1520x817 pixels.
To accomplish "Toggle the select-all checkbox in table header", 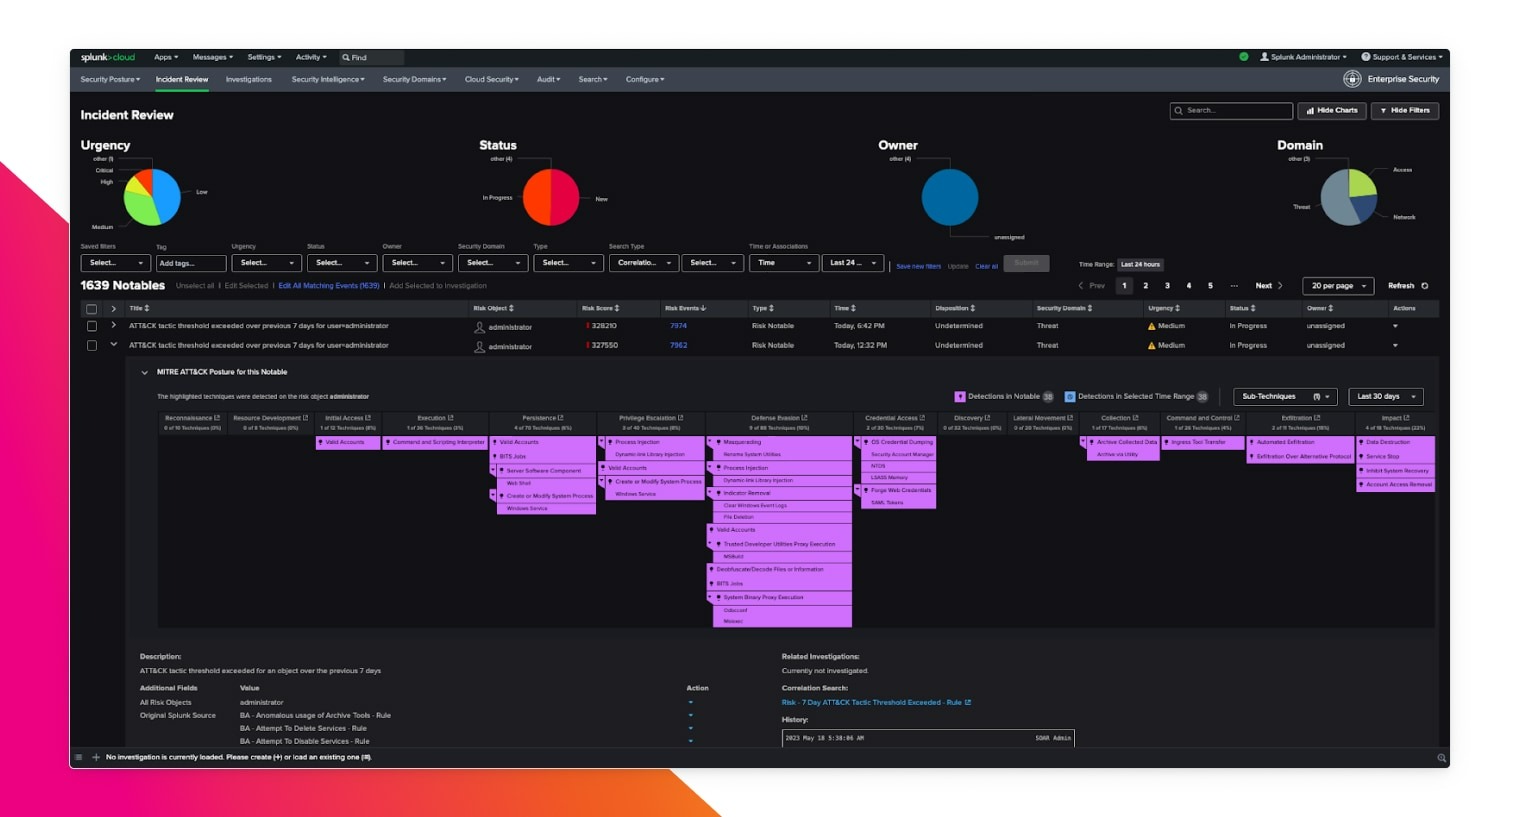I will [x=92, y=309].
